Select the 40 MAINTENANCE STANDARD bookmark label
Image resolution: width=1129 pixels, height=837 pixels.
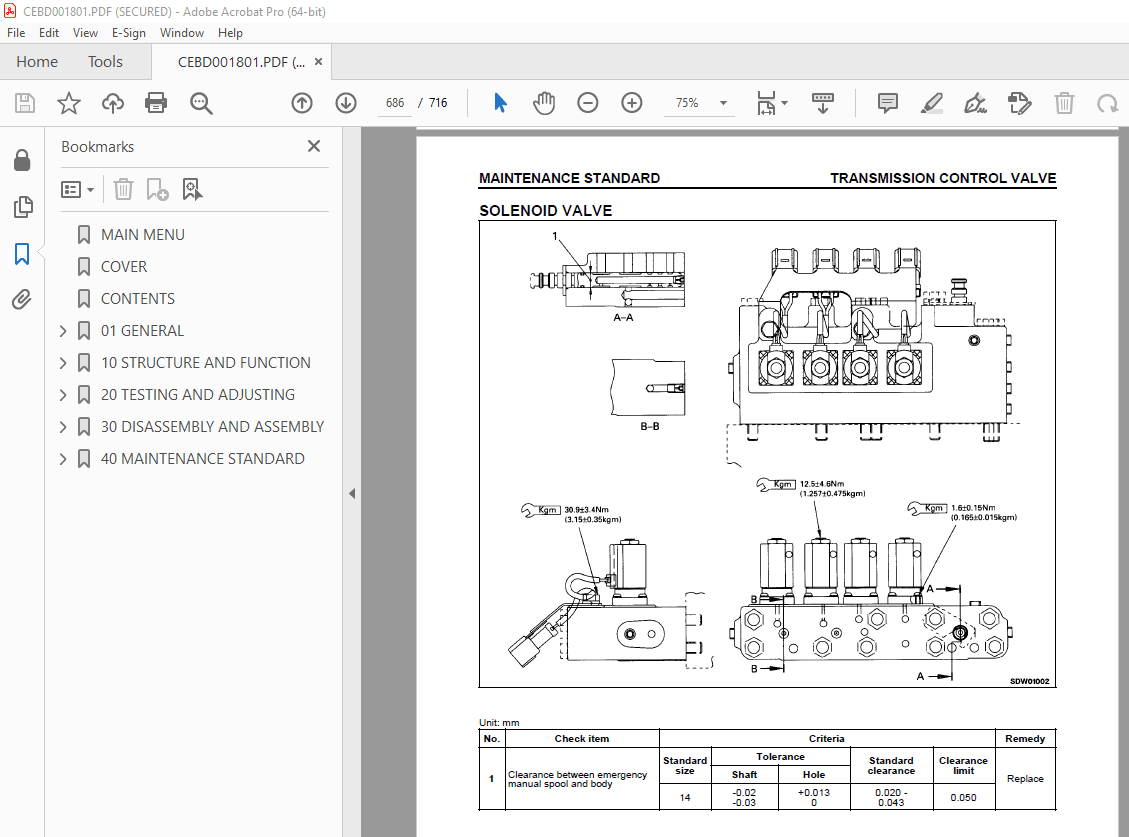[202, 459]
